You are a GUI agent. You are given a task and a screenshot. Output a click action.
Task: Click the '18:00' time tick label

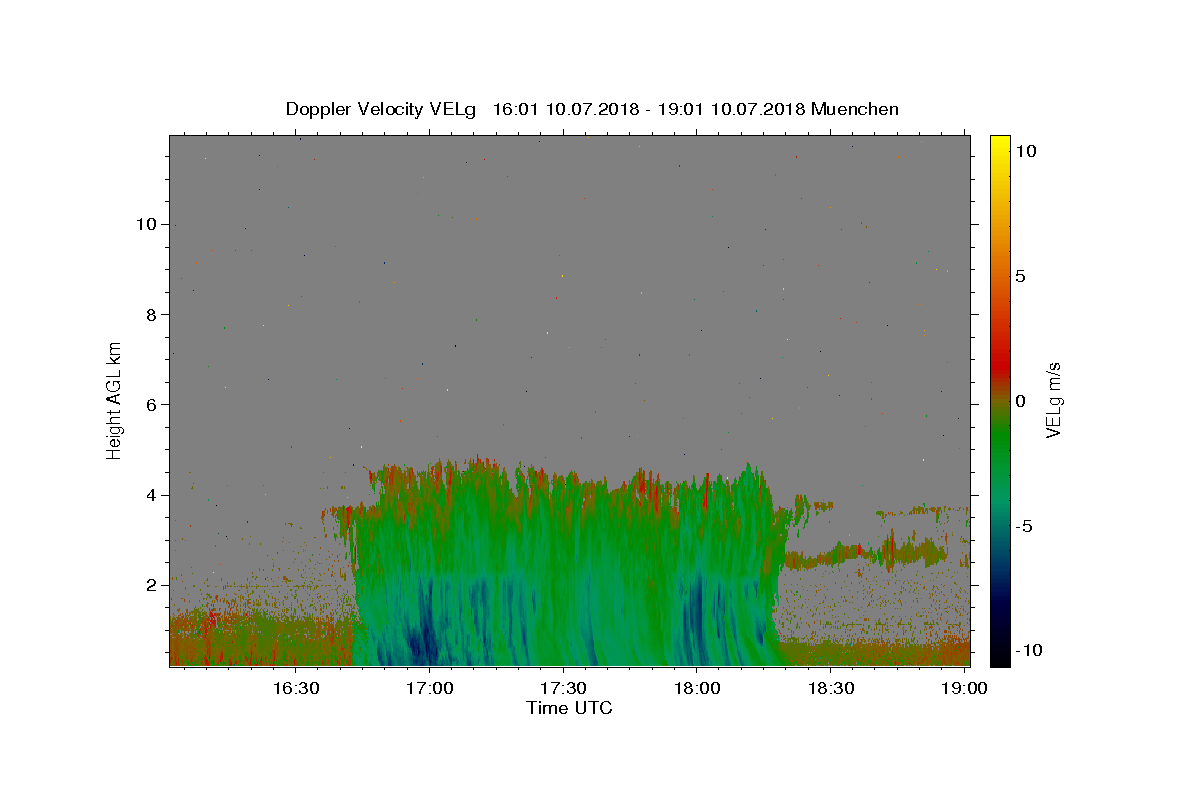tap(697, 688)
